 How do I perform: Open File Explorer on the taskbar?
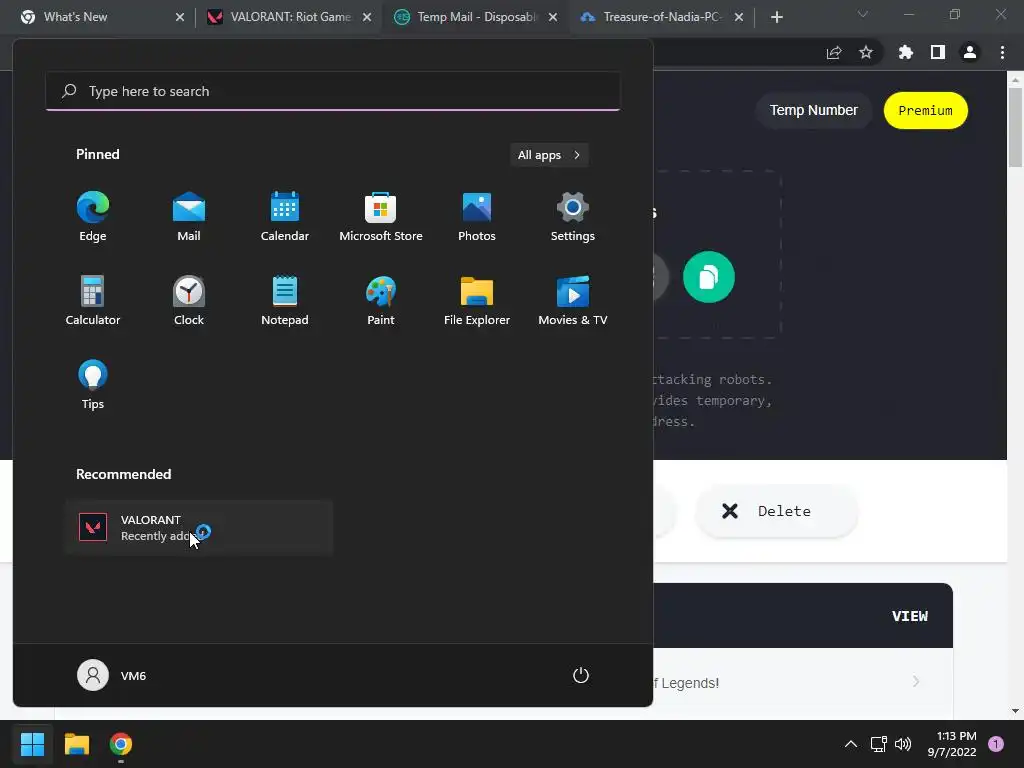(76, 744)
